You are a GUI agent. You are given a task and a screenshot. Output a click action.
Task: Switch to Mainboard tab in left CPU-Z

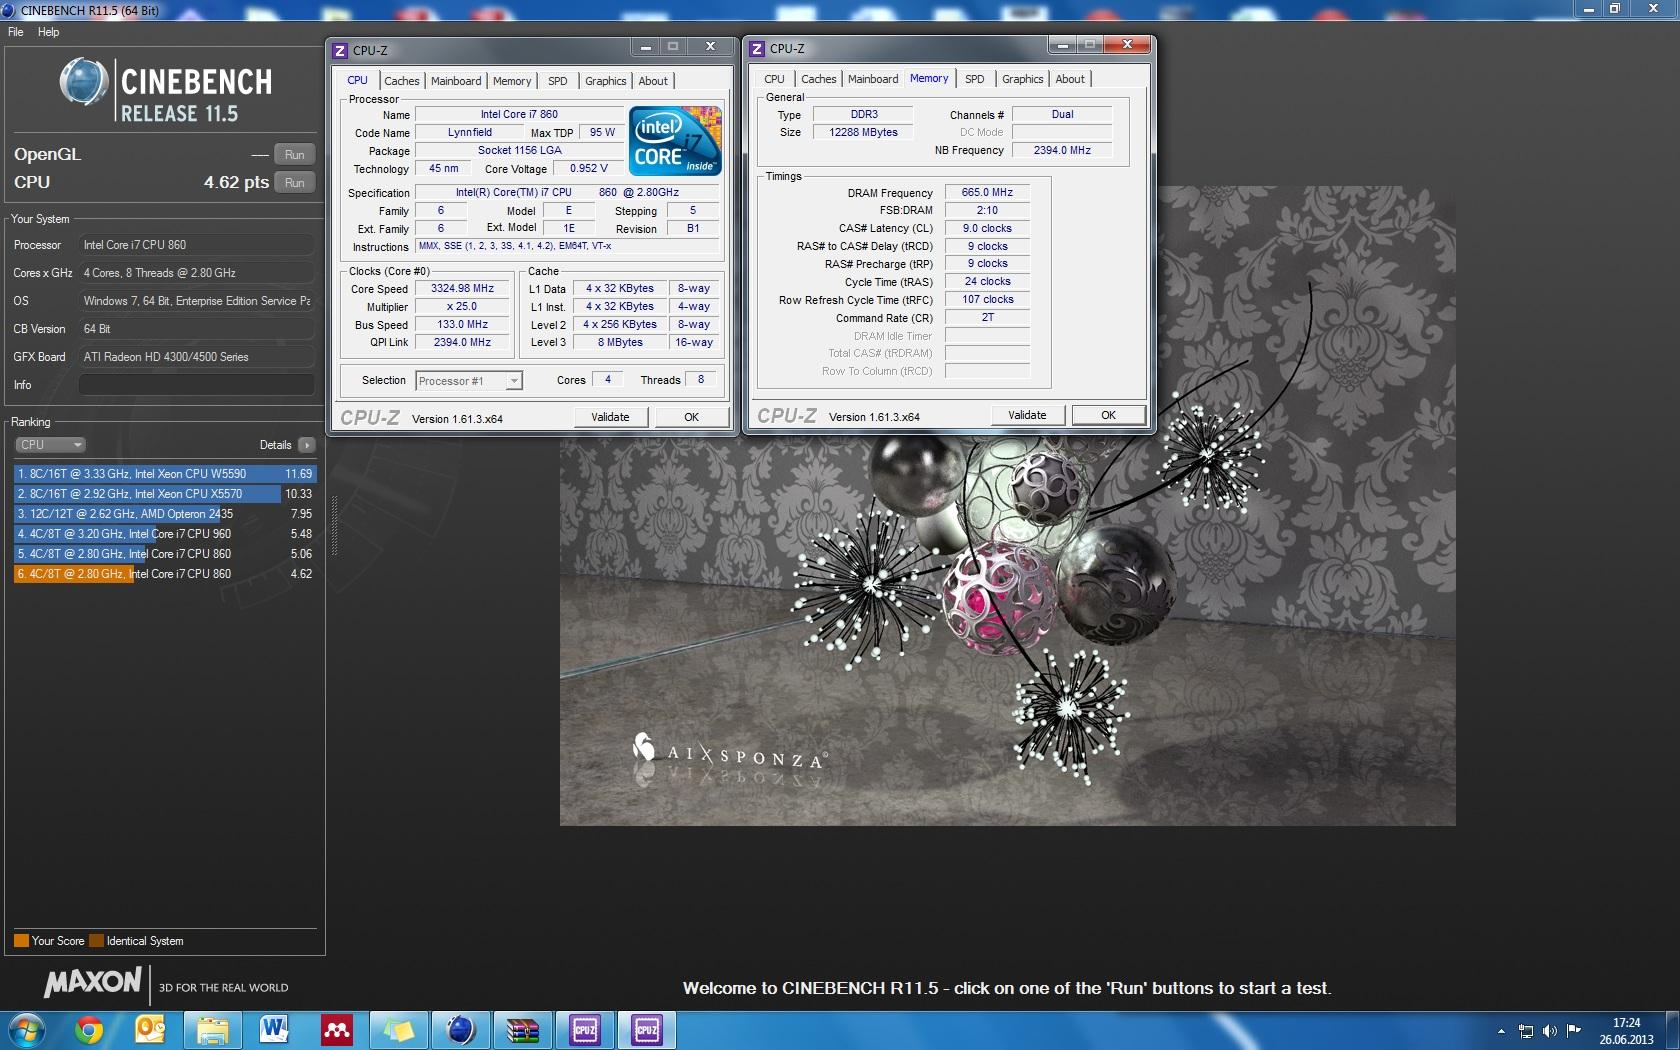tap(456, 81)
